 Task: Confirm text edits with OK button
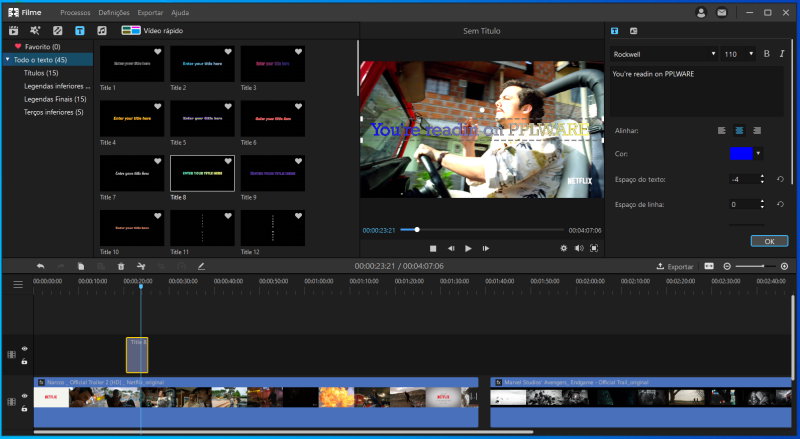[x=769, y=241]
